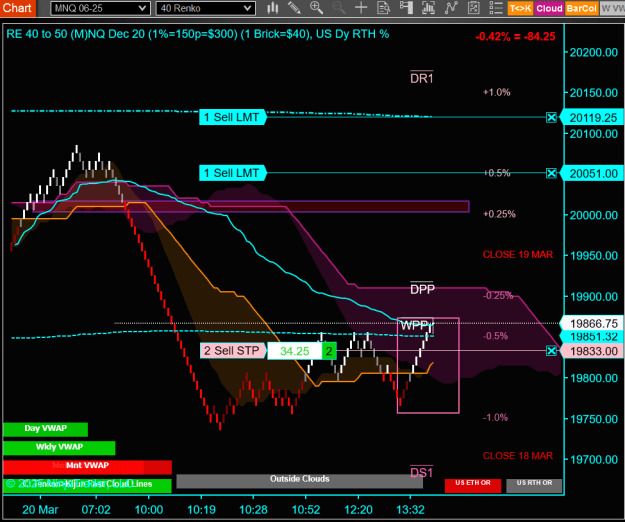Open the strategy performance clipboard icon
Image resolution: width=625 pixels, height=522 pixels.
[474, 8]
